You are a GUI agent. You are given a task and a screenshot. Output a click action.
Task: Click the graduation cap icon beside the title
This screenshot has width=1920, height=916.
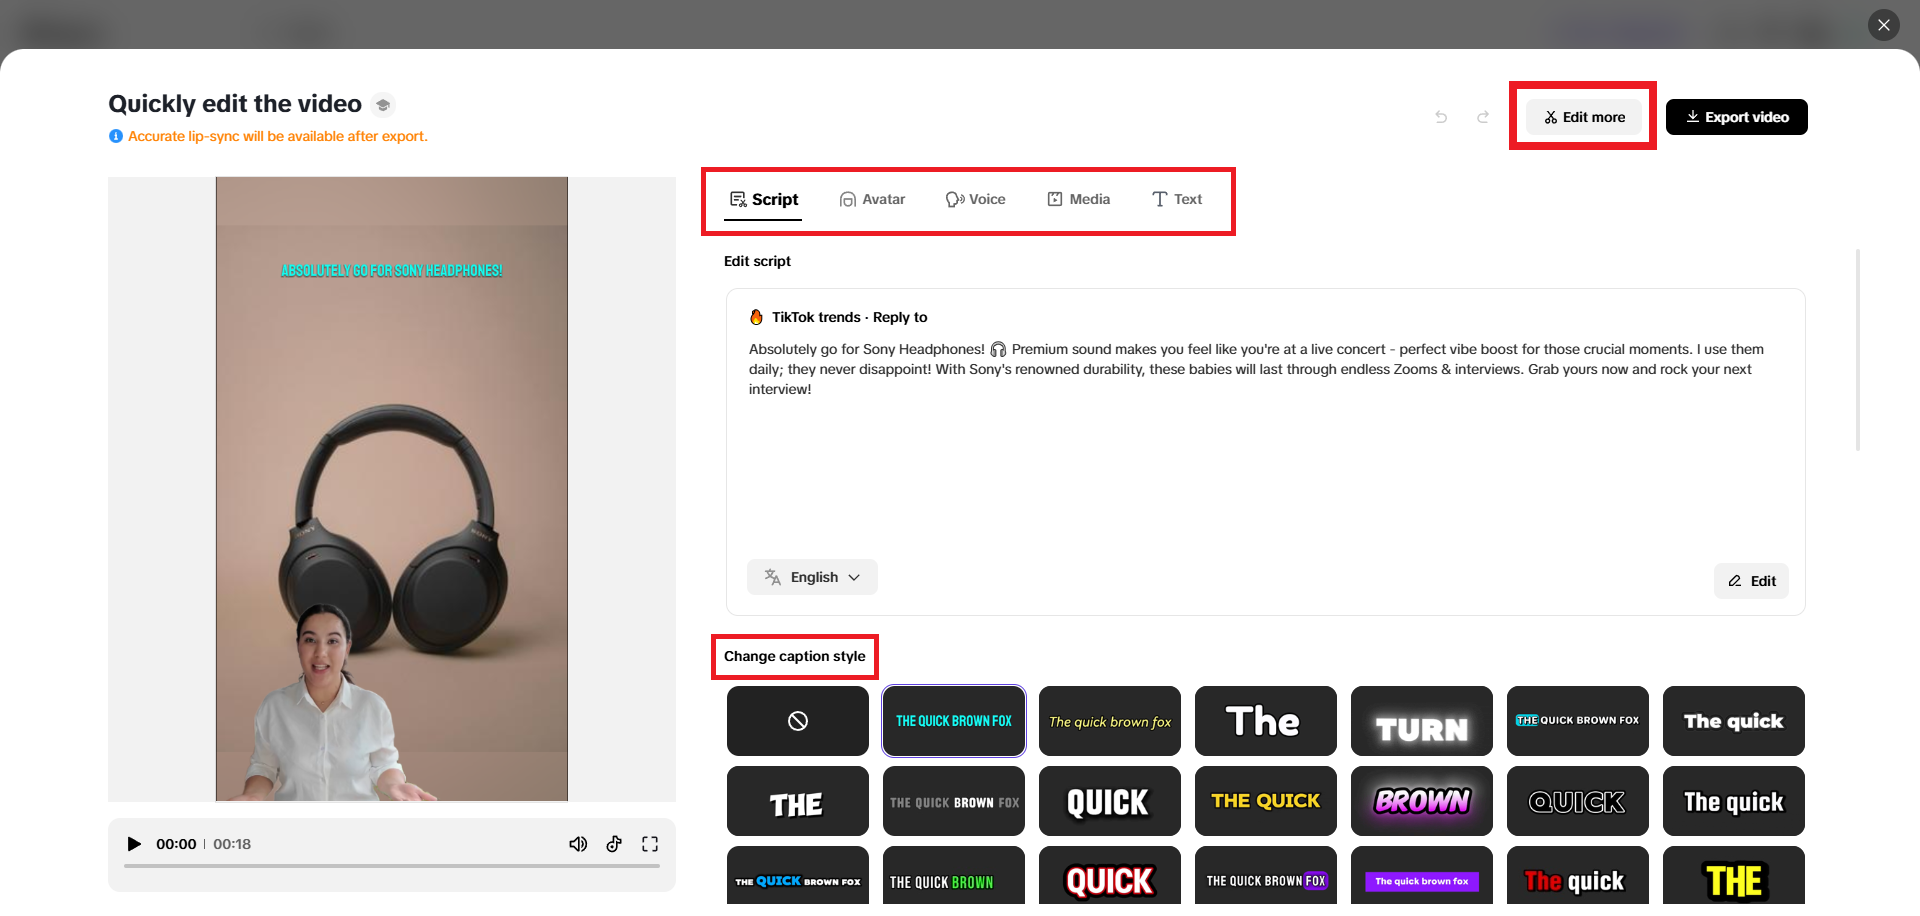[383, 104]
